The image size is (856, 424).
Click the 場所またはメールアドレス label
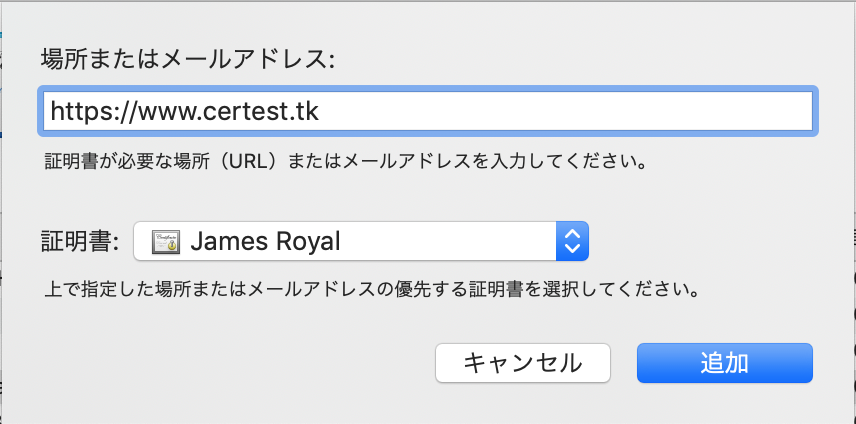(x=186, y=58)
